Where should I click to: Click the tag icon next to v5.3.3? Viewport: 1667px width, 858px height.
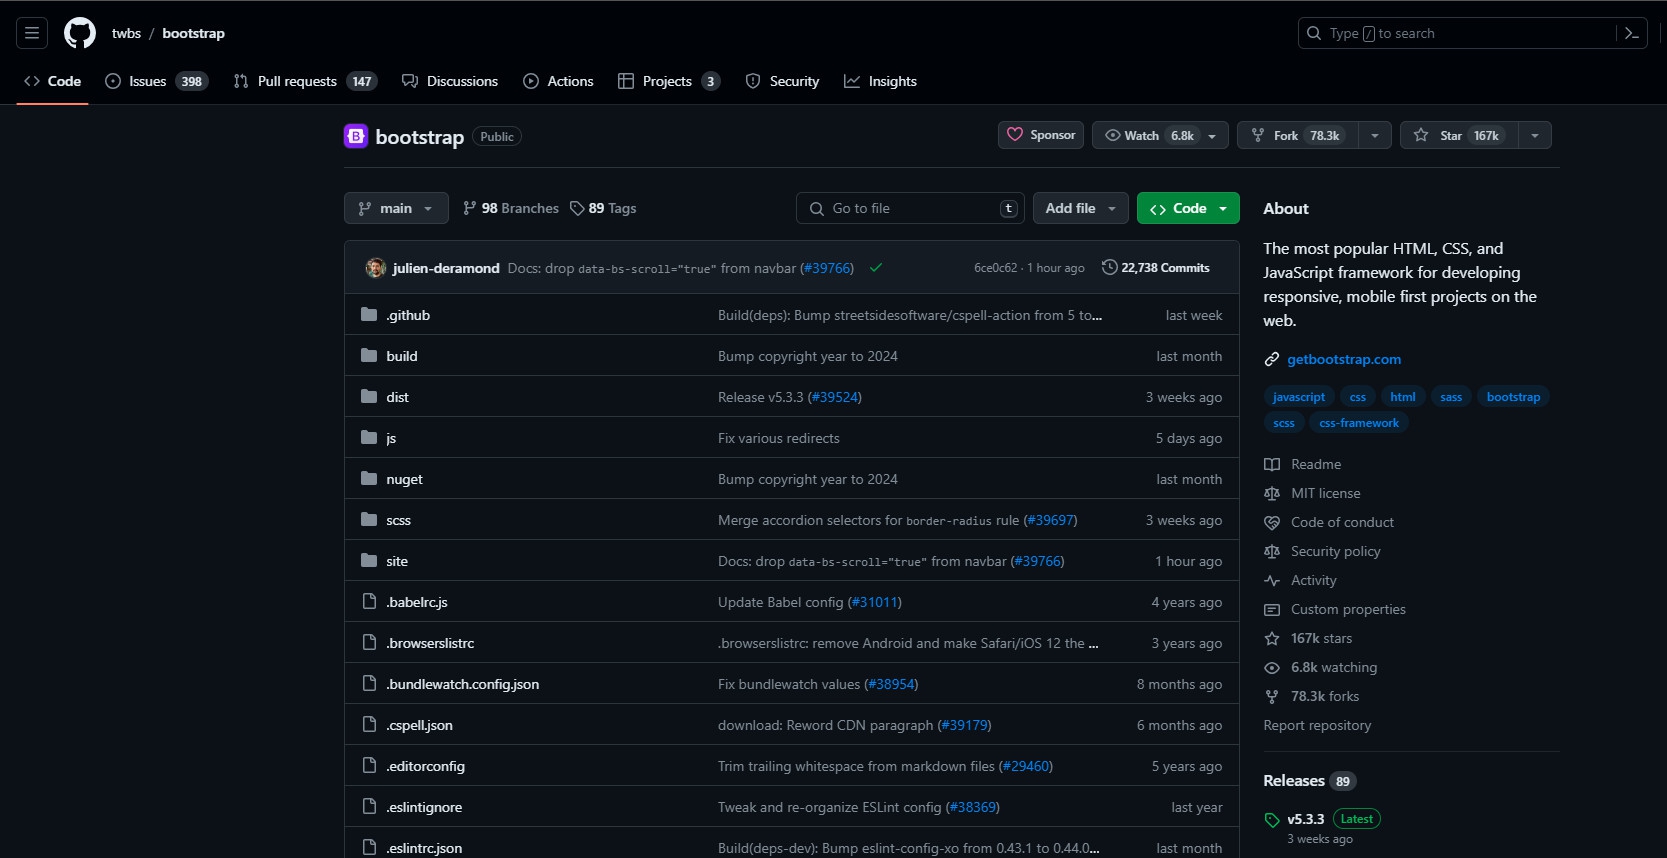point(1272,820)
